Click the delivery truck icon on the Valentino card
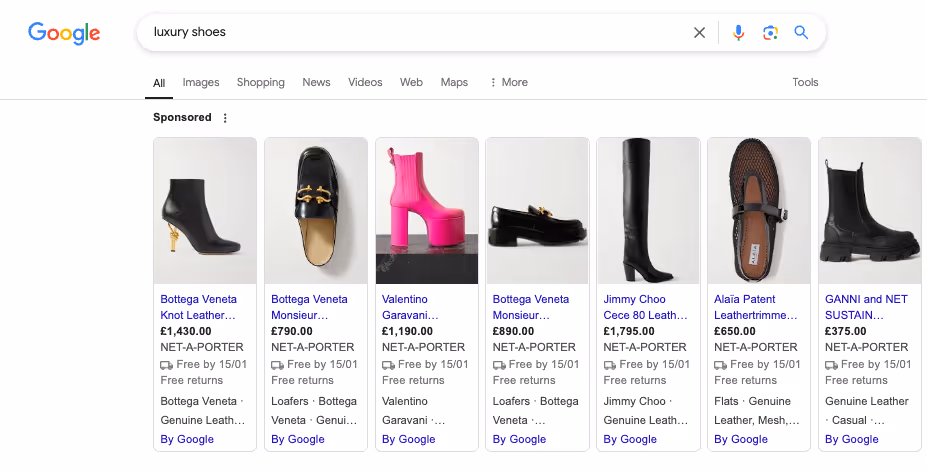The width and height of the screenshot is (927, 471). pyautogui.click(x=388, y=365)
